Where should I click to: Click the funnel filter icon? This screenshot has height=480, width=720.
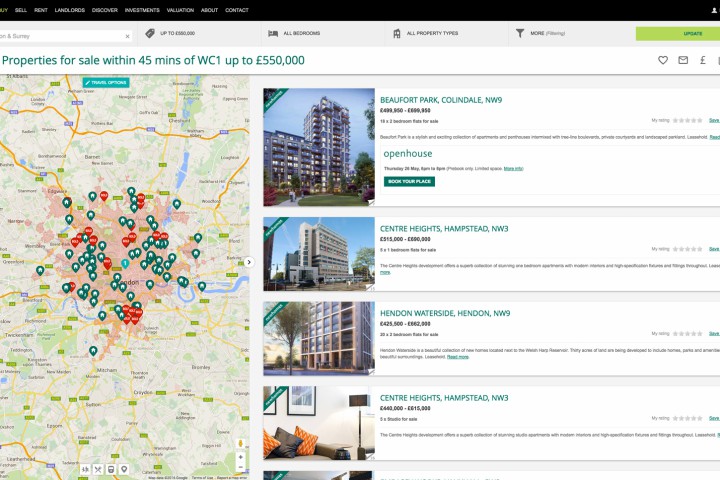point(520,34)
